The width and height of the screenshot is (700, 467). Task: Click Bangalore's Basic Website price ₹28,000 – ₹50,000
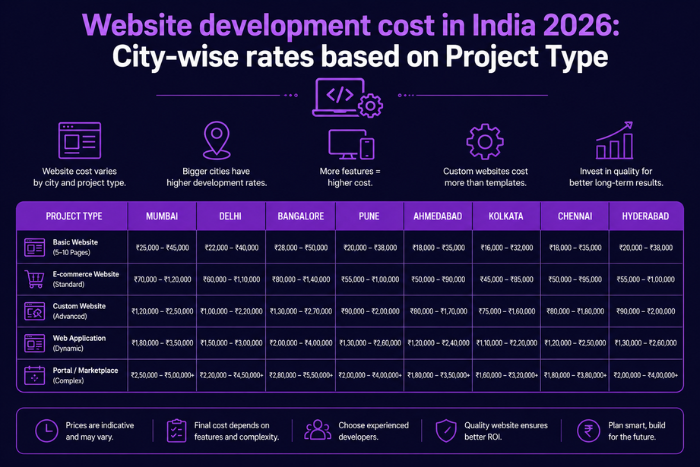pos(301,247)
